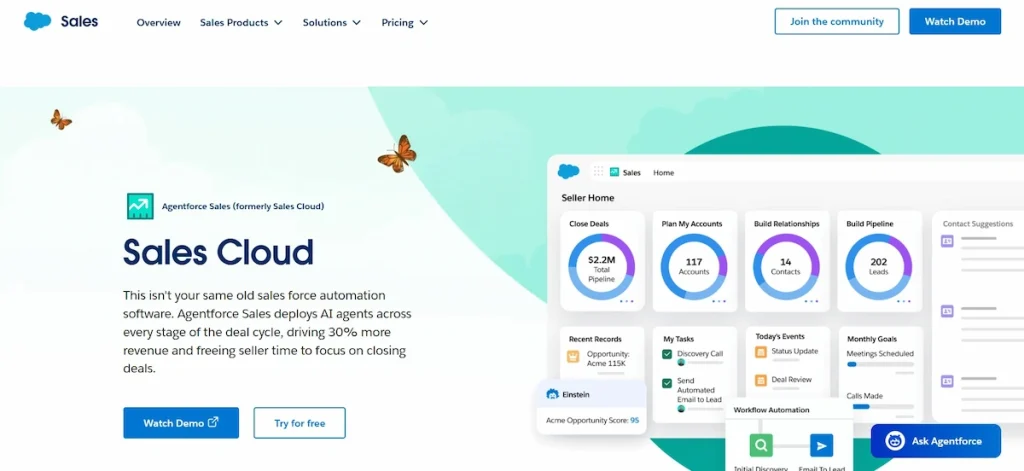Click the Email To Lead send icon
This screenshot has width=1024, height=471.
pyautogui.click(x=822, y=446)
